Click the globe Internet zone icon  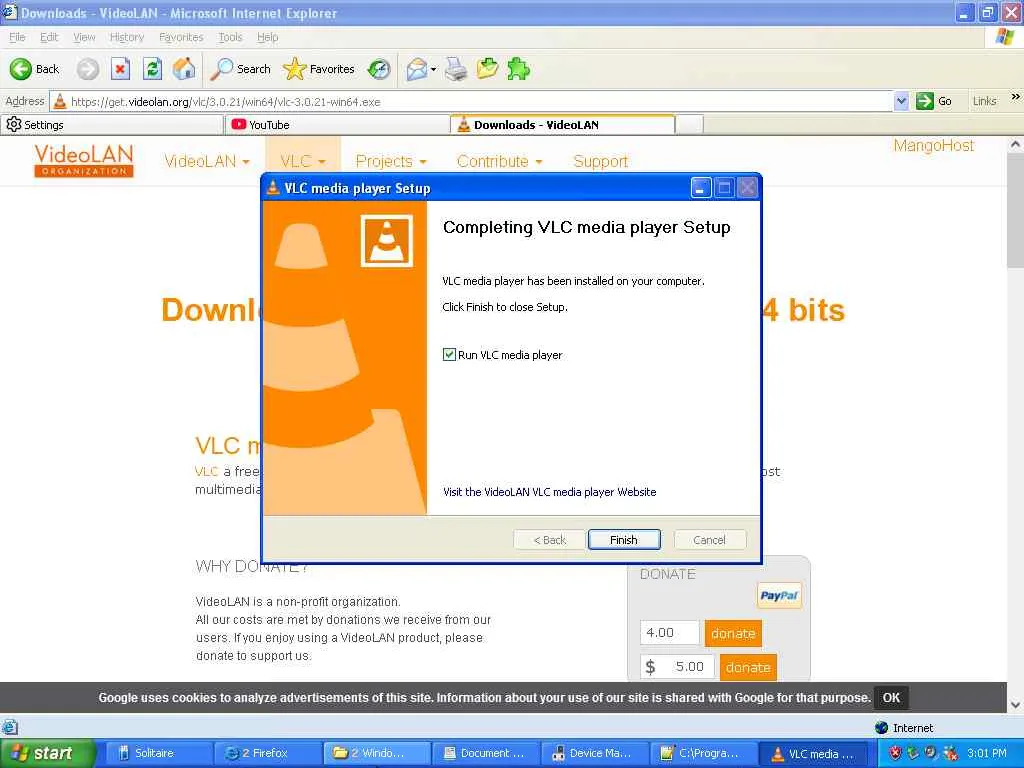[x=881, y=728]
